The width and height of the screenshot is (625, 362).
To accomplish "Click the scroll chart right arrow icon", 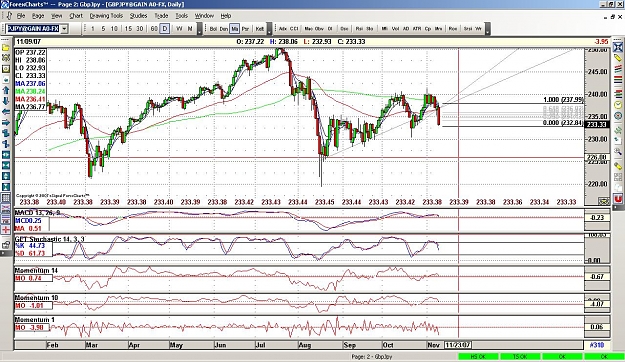I will [6, 123].
